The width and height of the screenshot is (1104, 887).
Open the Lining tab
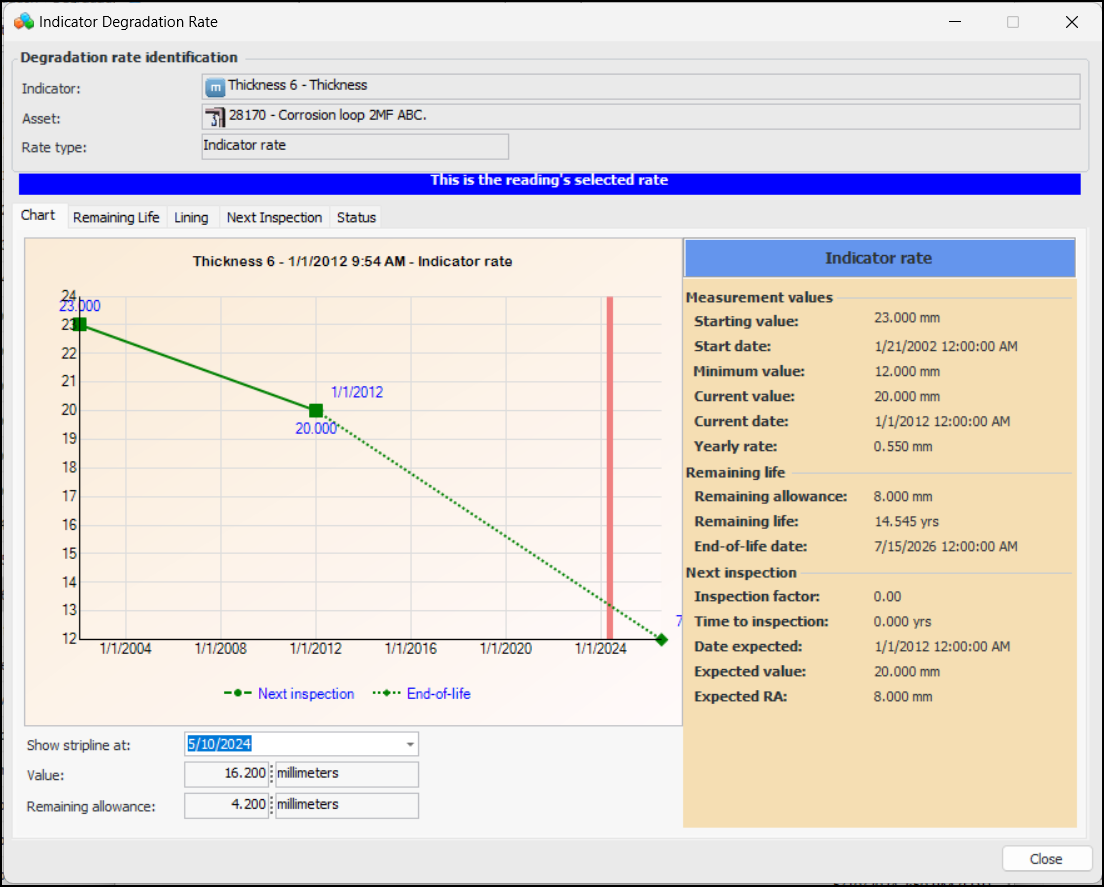tap(191, 217)
